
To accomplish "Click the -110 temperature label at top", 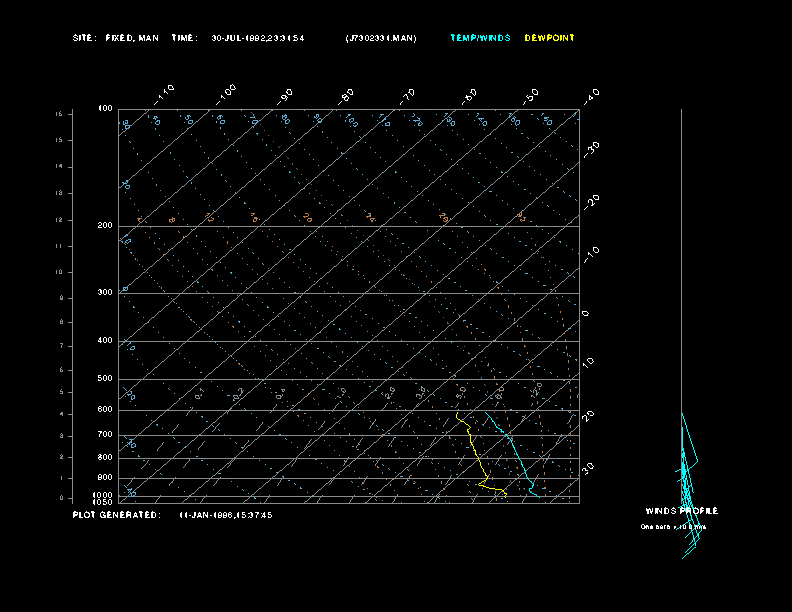I will click(x=166, y=93).
